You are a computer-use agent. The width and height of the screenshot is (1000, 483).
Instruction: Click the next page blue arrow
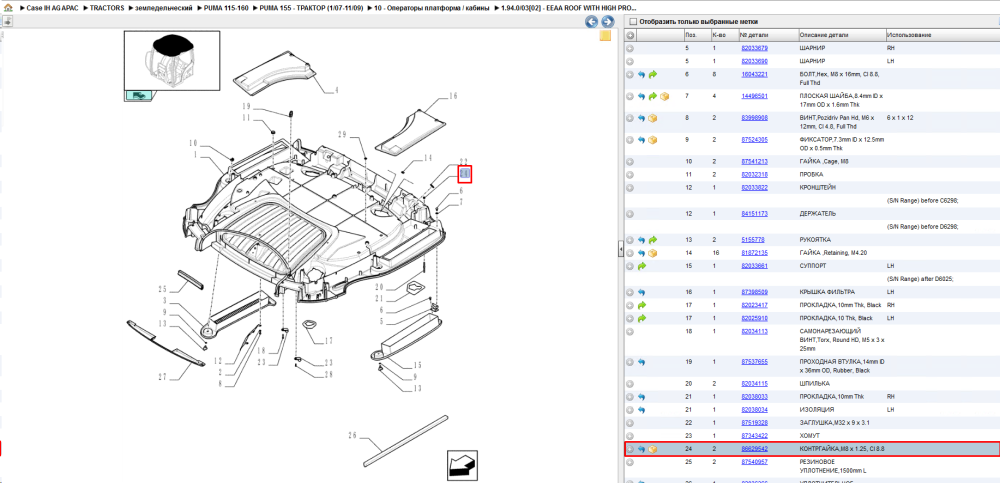pyautogui.click(x=608, y=22)
